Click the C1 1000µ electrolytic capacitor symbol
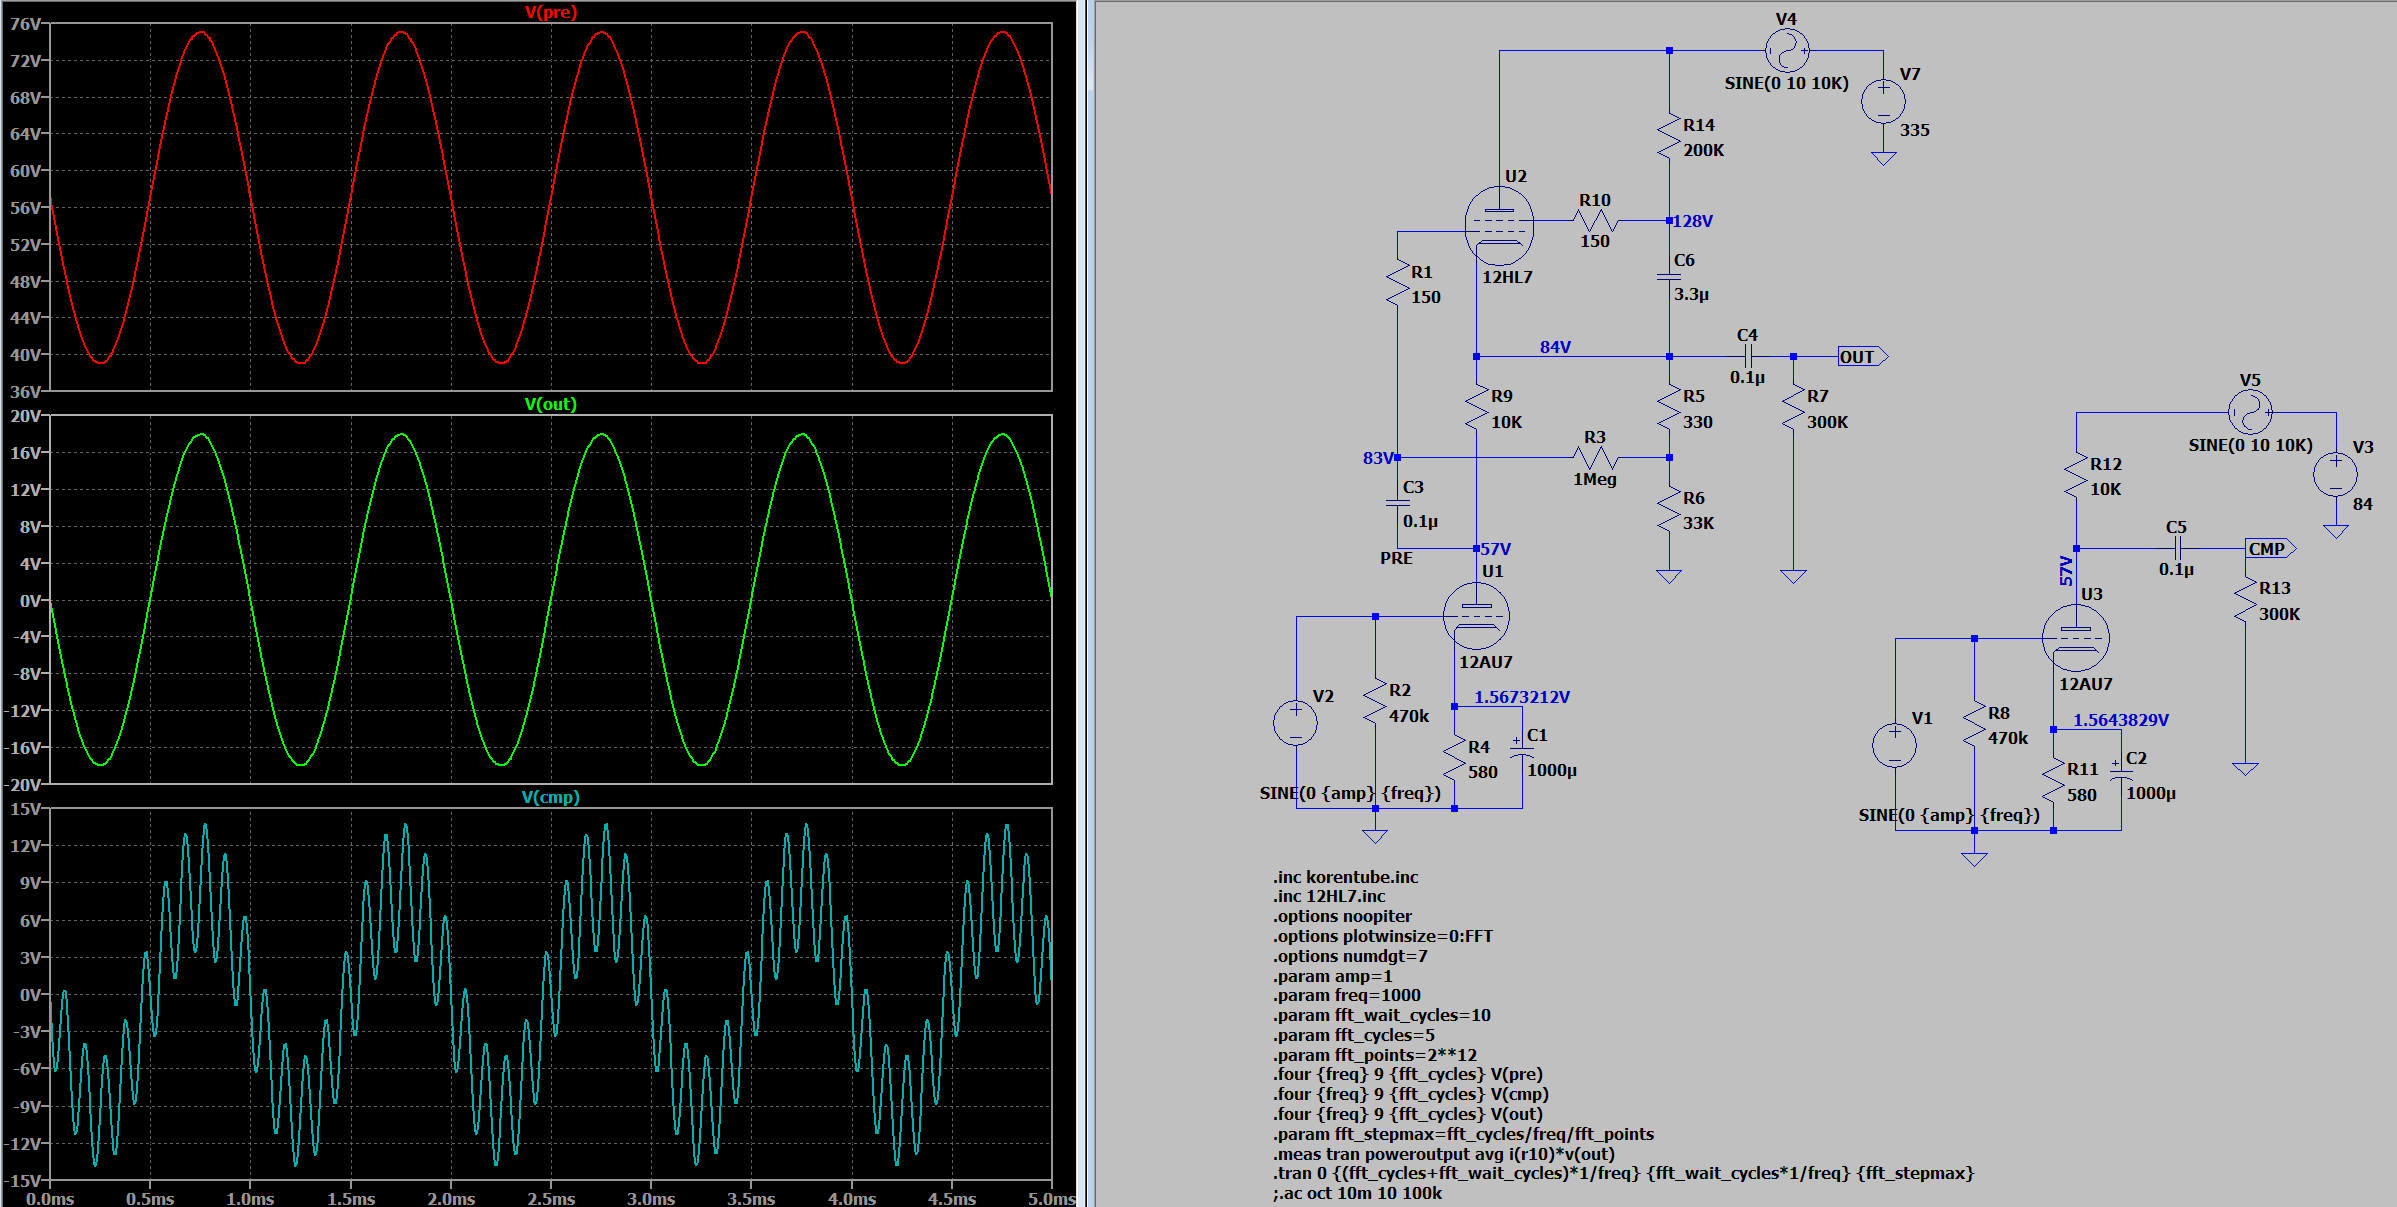The image size is (2397, 1207). pos(1522,751)
